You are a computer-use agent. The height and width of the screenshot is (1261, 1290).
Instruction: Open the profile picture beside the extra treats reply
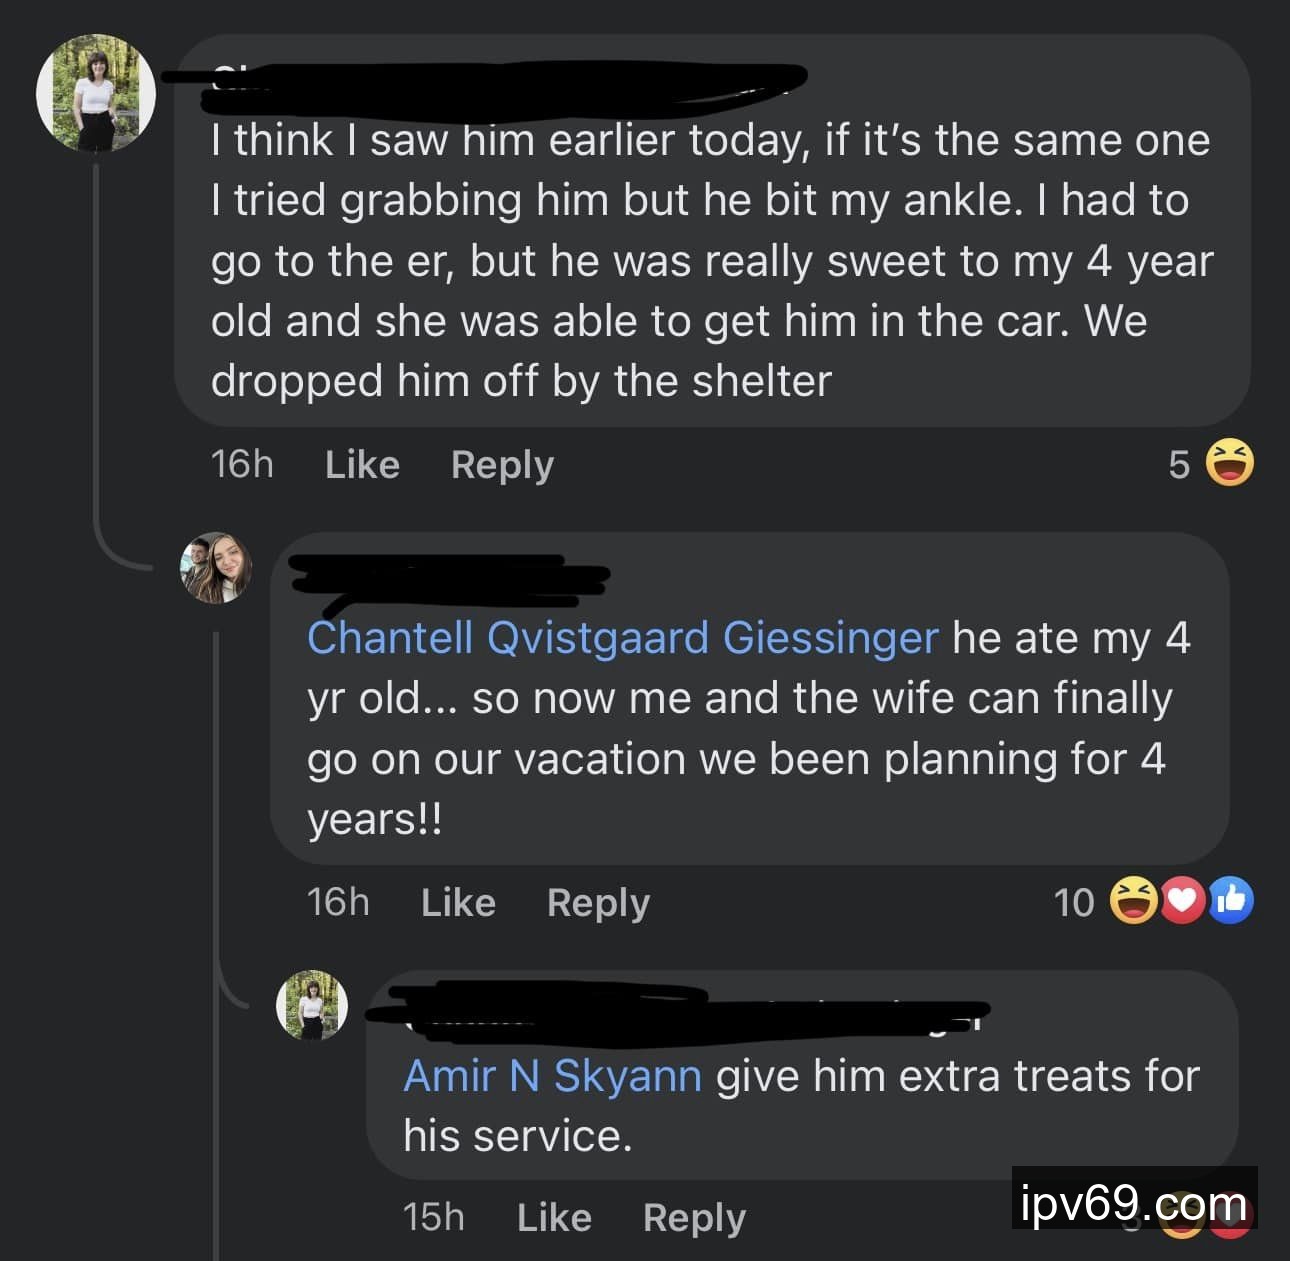[x=312, y=1005]
